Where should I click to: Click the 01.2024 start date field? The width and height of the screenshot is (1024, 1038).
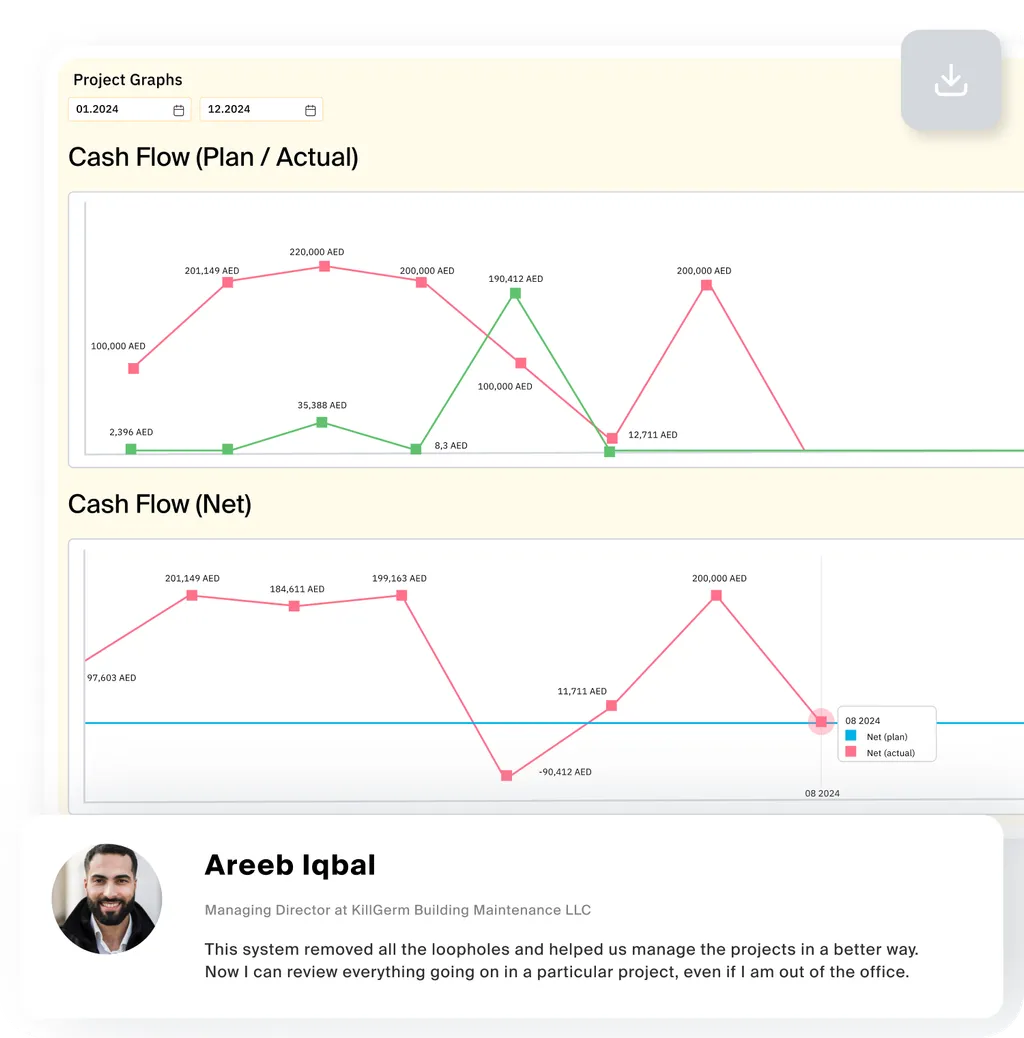coord(130,109)
